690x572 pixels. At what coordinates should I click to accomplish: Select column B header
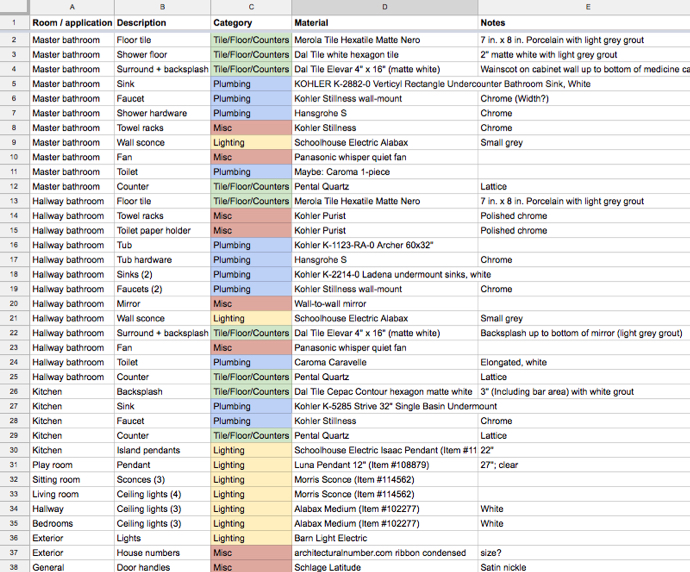[x=162, y=7]
